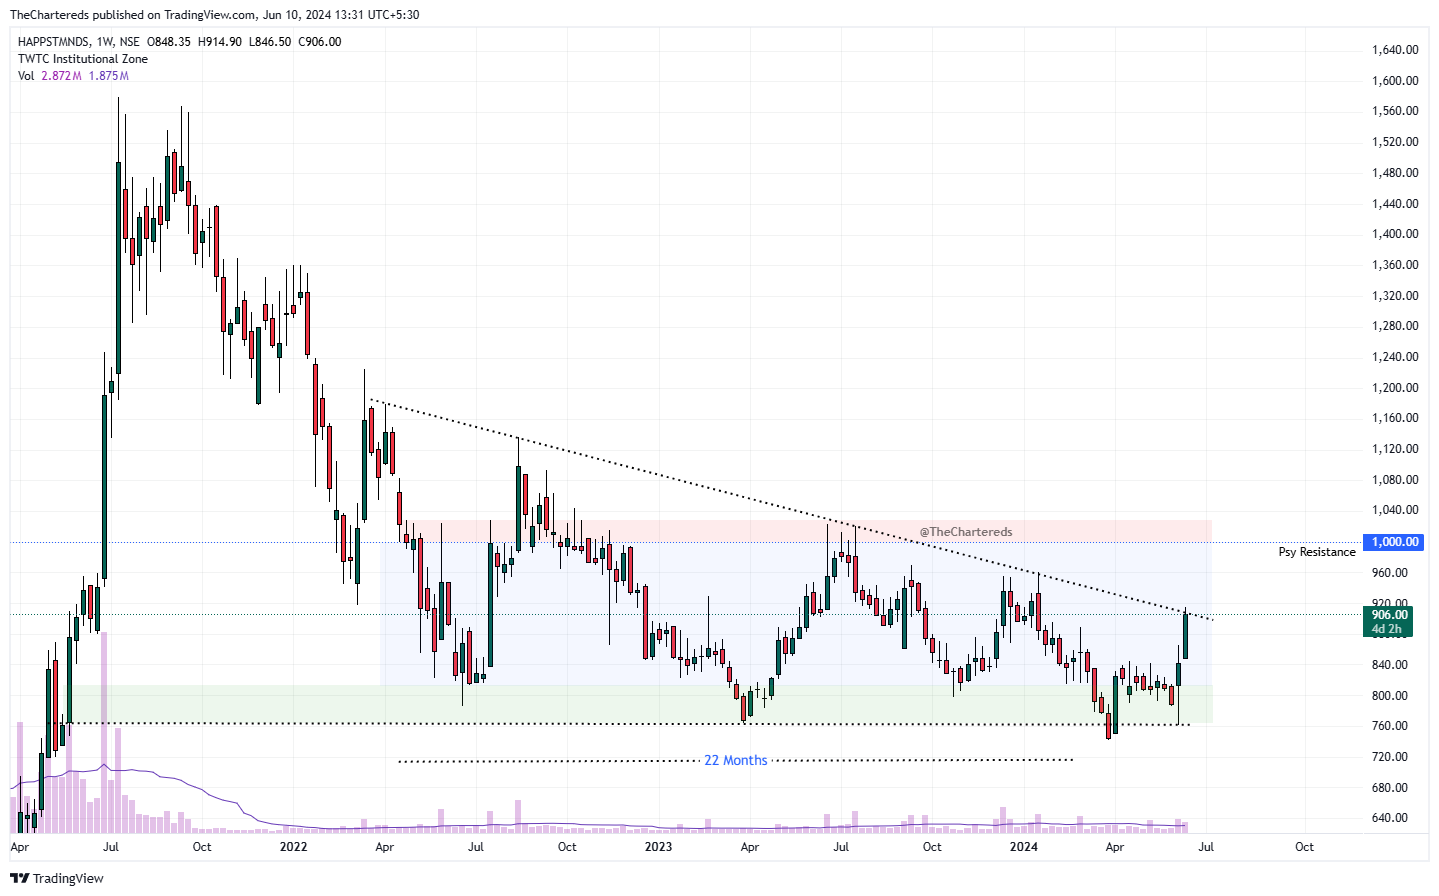Click the high value H914.90
This screenshot has width=1439, height=896.
pyautogui.click(x=219, y=42)
